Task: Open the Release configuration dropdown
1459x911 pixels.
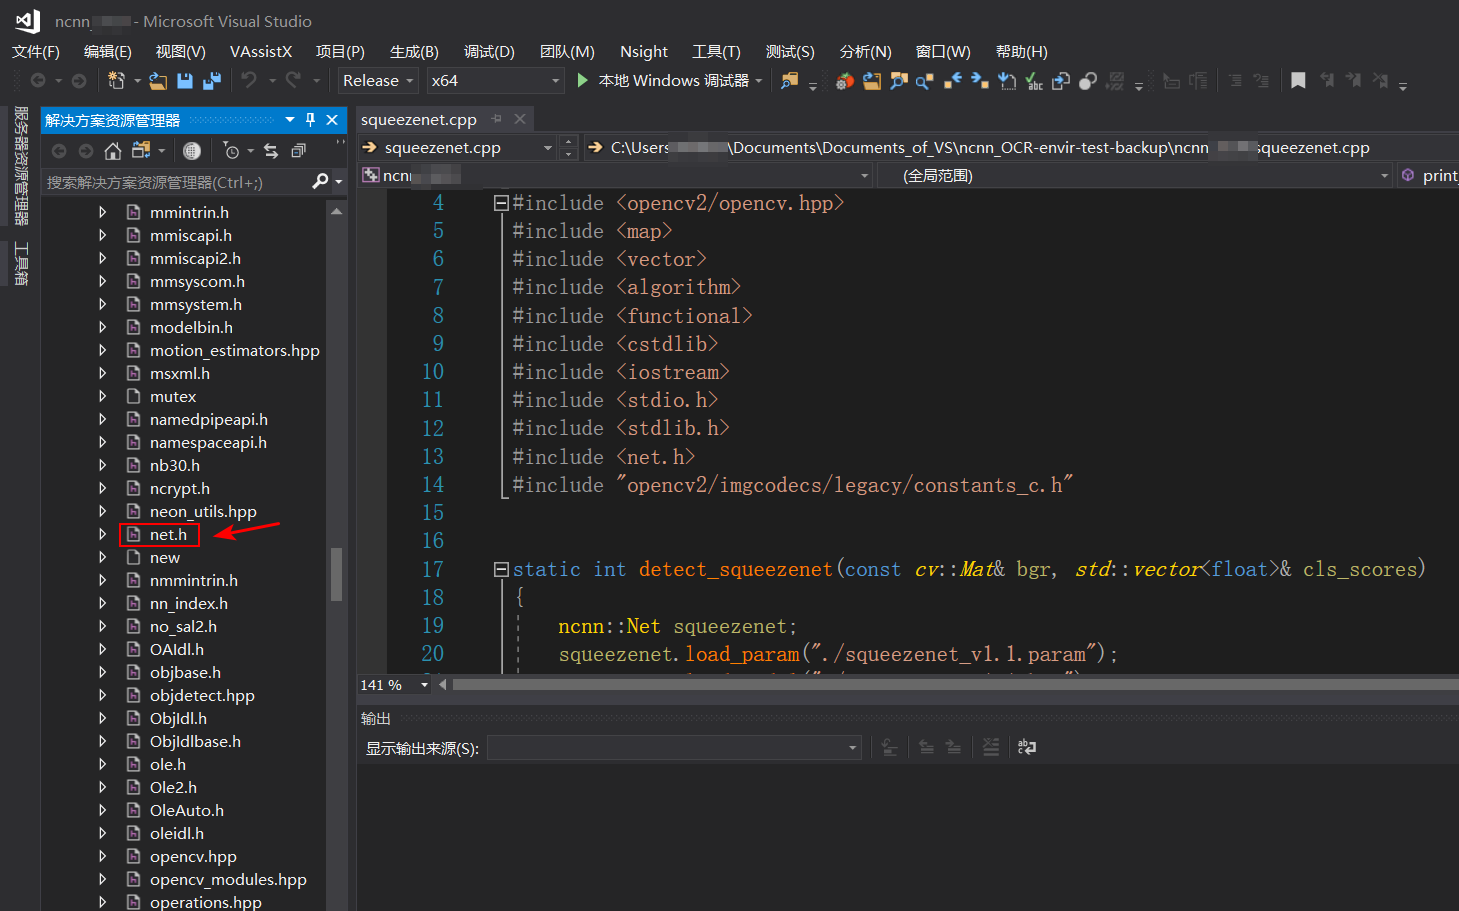Action: 410,81
